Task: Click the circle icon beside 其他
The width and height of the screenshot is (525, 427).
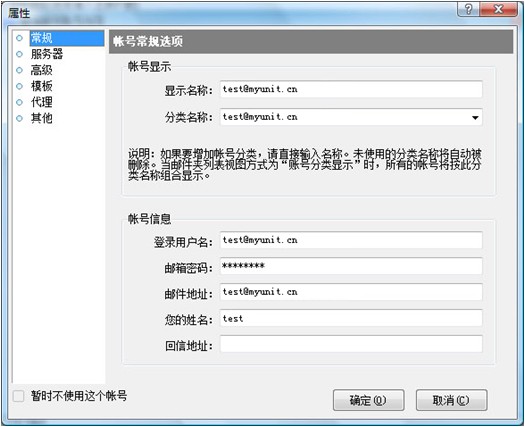Action: coord(19,118)
